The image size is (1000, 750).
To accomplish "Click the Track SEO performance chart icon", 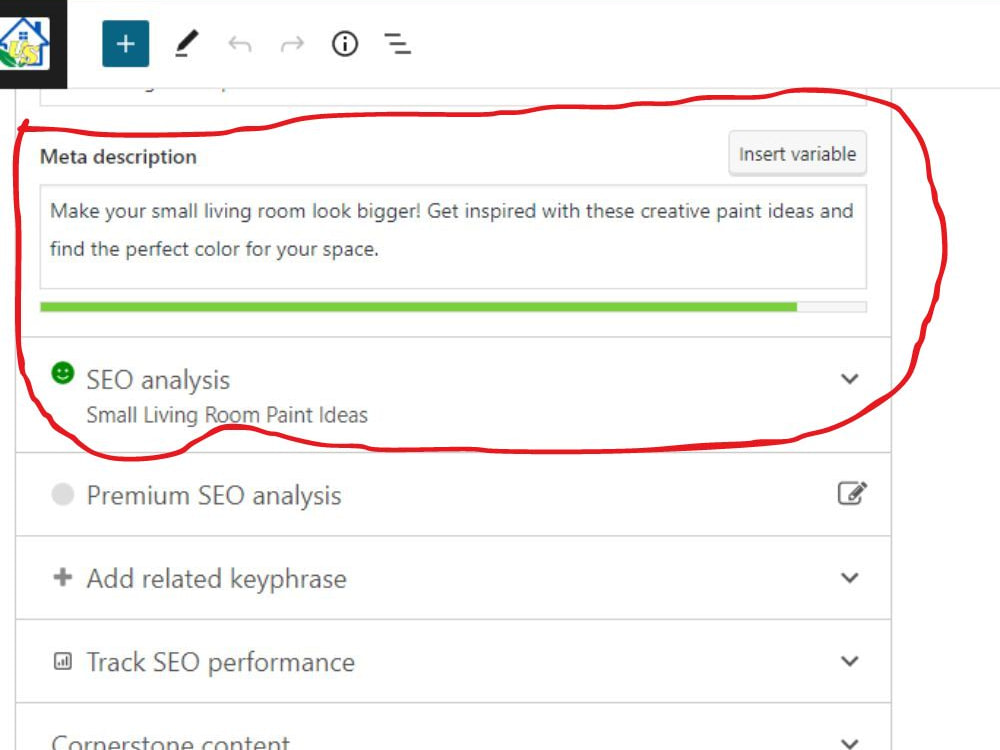I will 62,661.
